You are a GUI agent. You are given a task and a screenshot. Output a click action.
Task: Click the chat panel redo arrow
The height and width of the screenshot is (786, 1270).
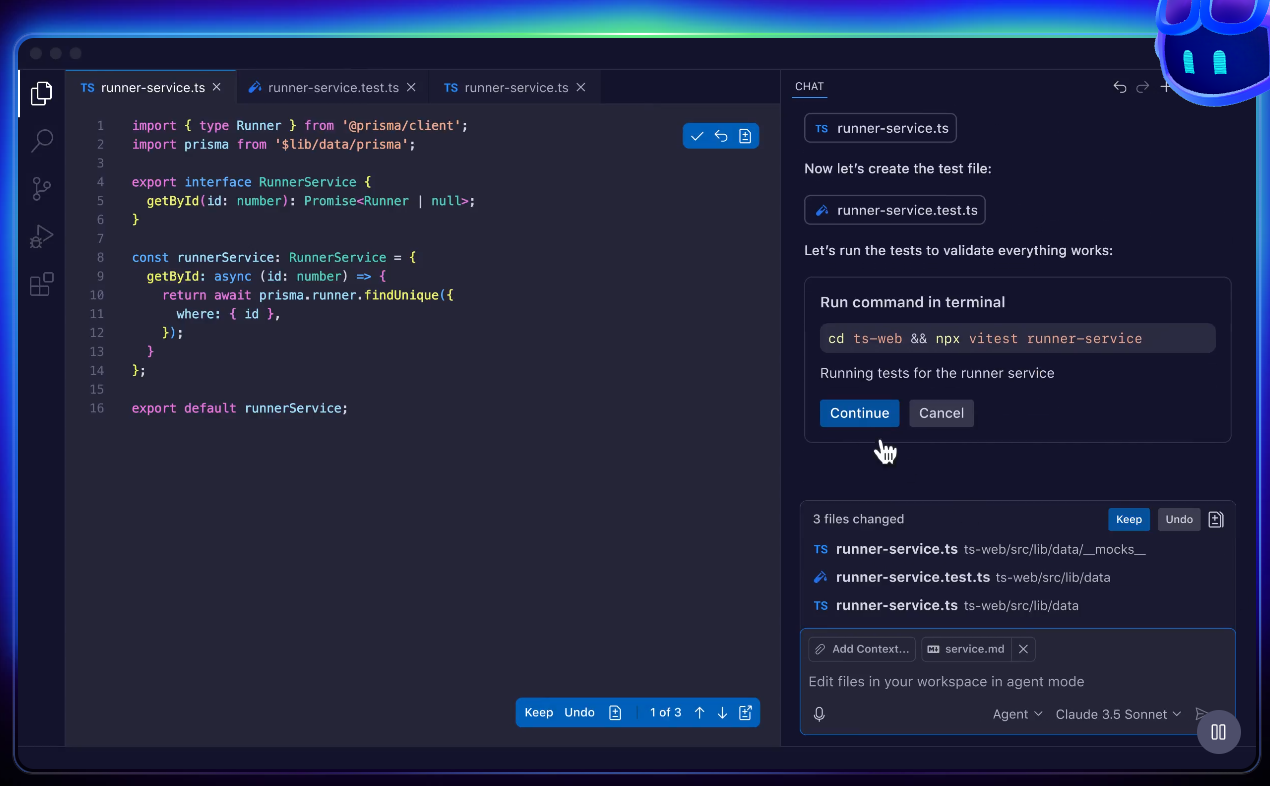tap(1143, 87)
